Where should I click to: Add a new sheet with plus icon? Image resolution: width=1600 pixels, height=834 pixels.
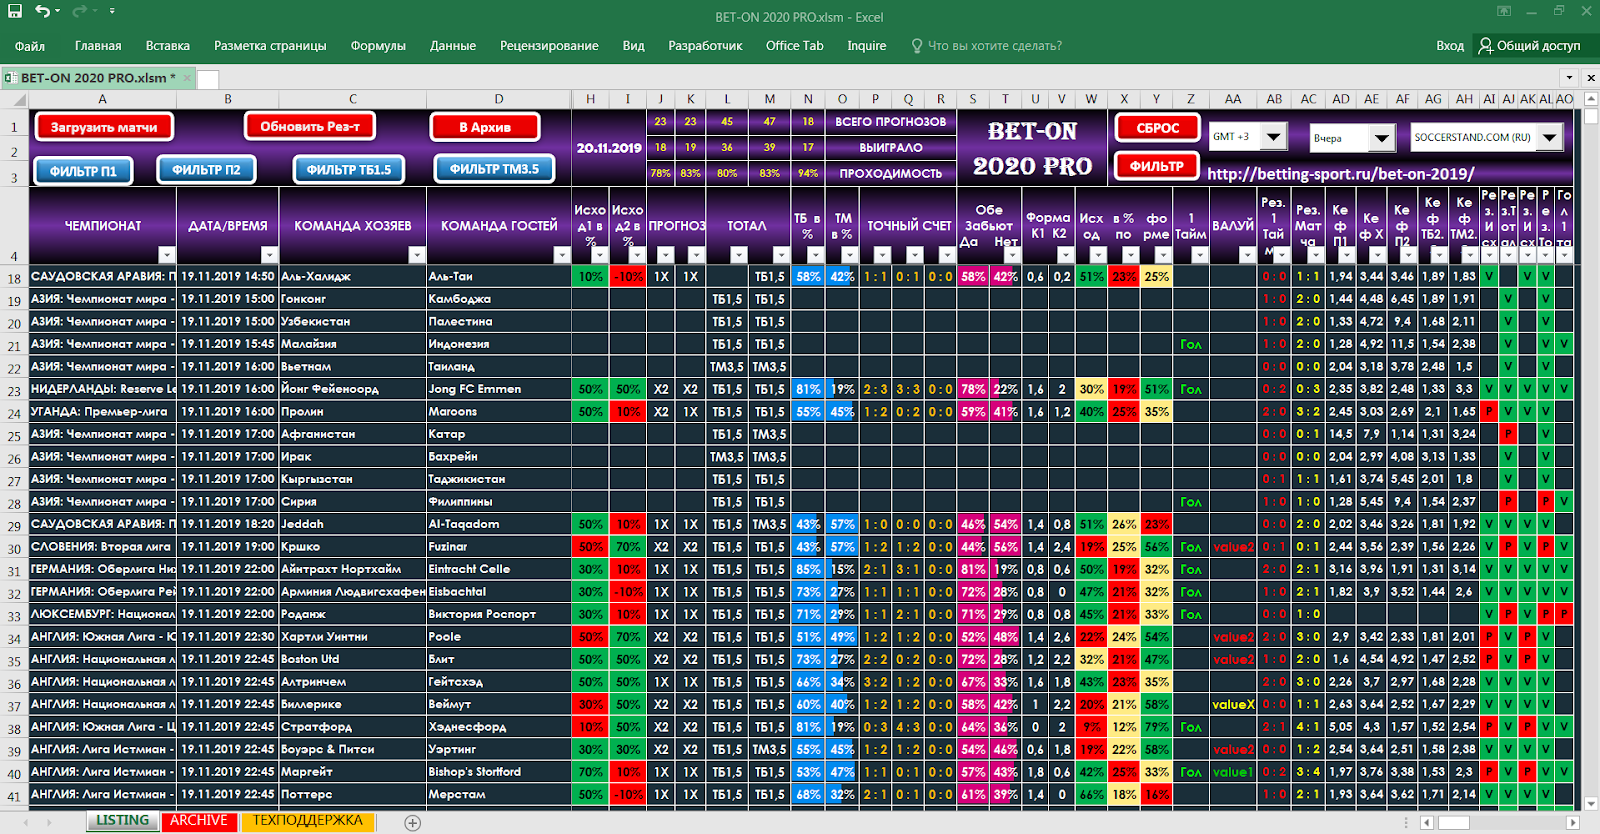coord(413,822)
